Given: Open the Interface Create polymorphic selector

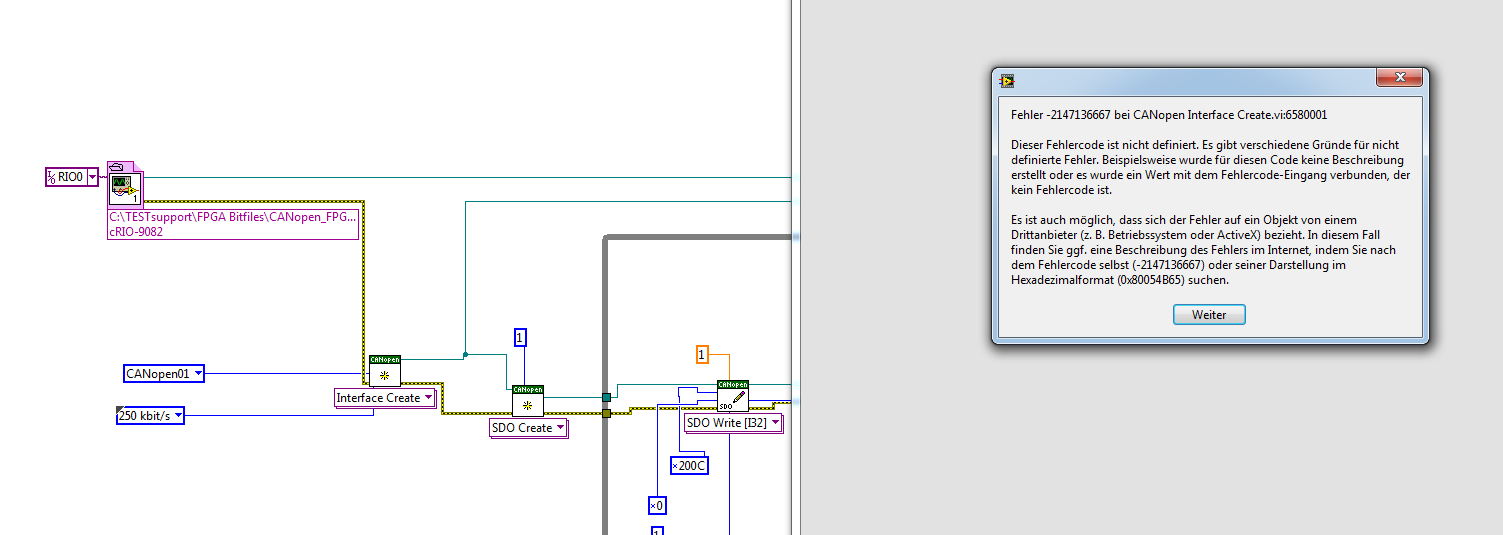Looking at the screenshot, I should 385,398.
